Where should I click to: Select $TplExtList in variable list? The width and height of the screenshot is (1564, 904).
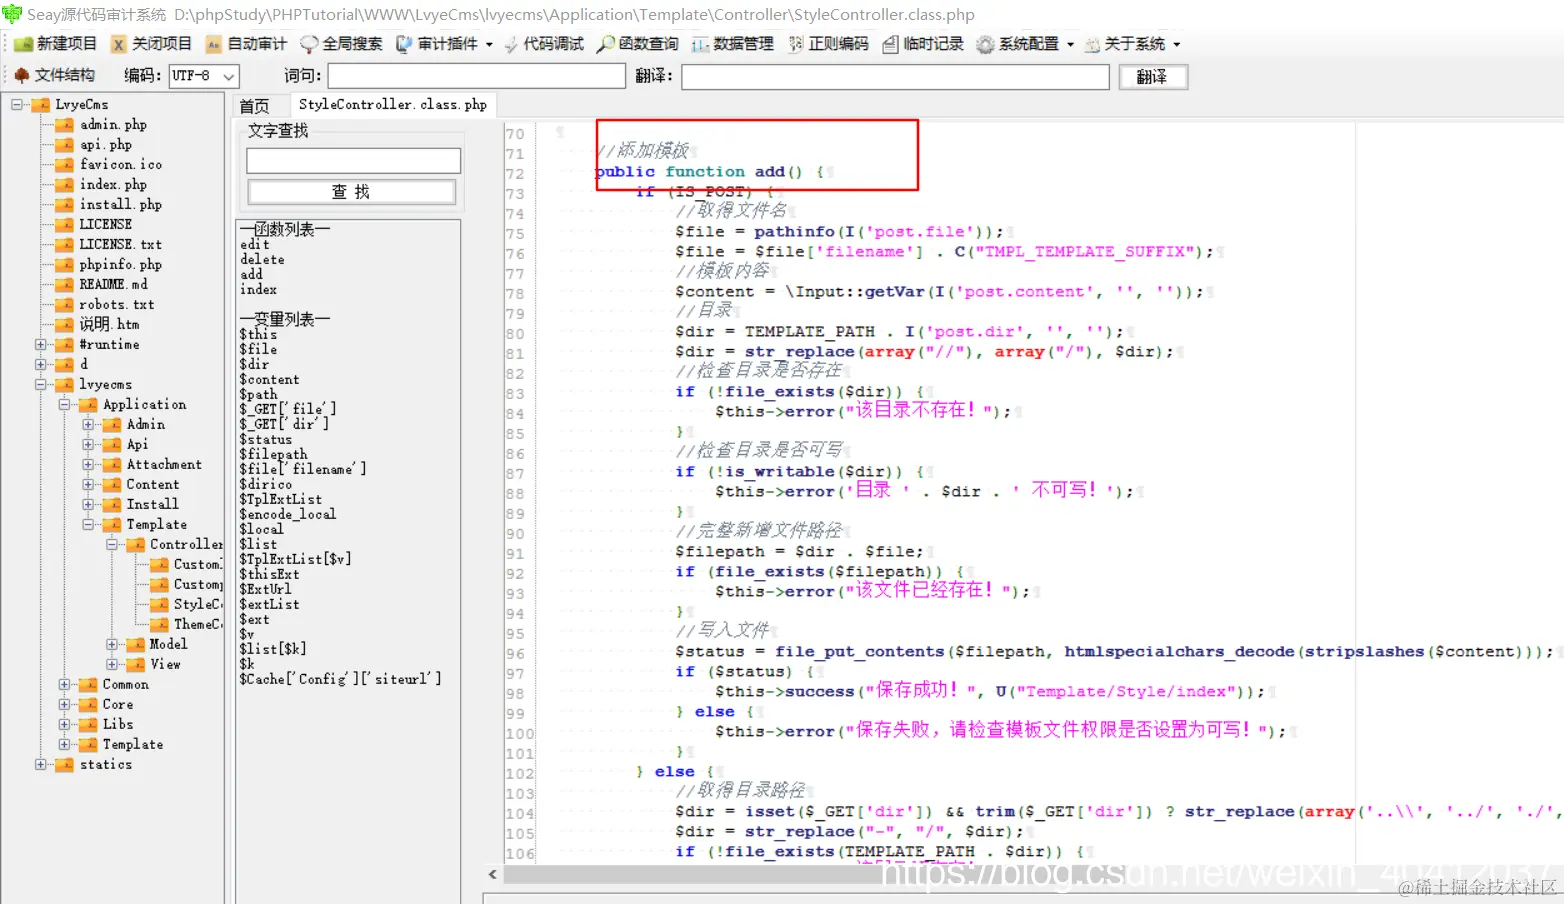[280, 500]
